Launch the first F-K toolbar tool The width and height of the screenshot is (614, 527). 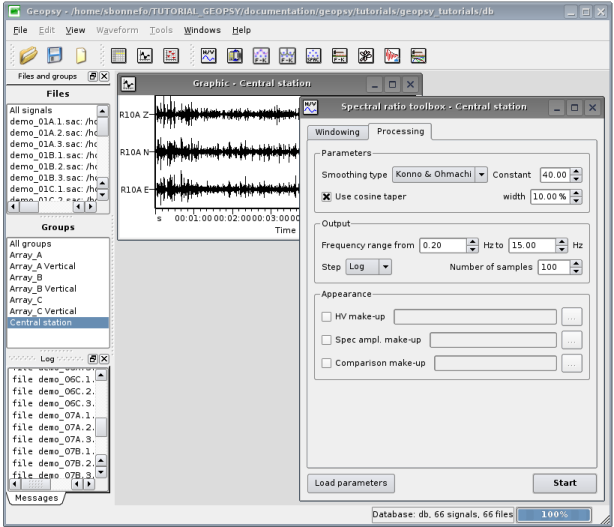pyautogui.click(x=261, y=56)
